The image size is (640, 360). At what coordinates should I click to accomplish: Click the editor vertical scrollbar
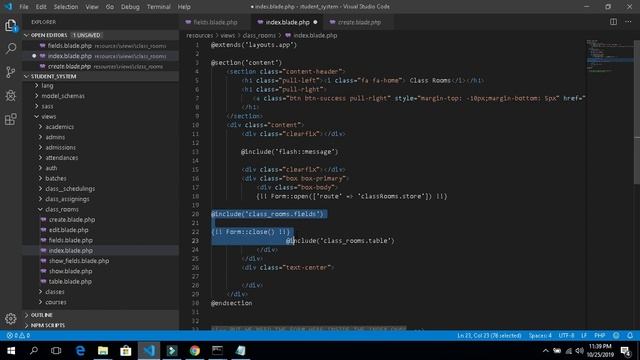click(637, 112)
